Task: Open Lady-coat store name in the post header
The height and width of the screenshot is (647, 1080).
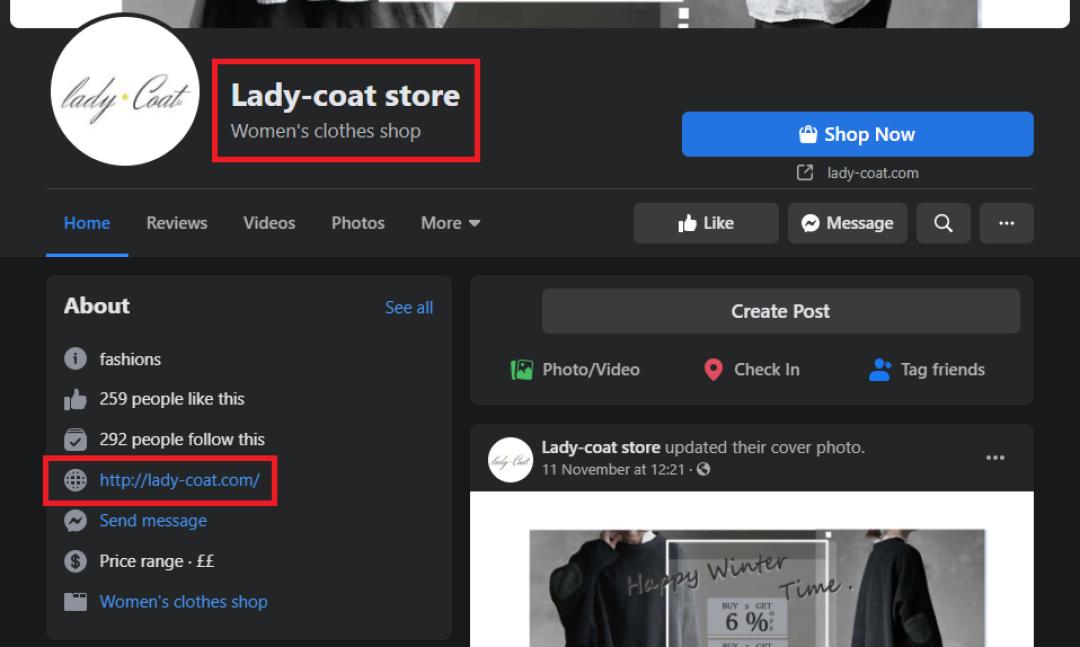Action: pos(601,447)
